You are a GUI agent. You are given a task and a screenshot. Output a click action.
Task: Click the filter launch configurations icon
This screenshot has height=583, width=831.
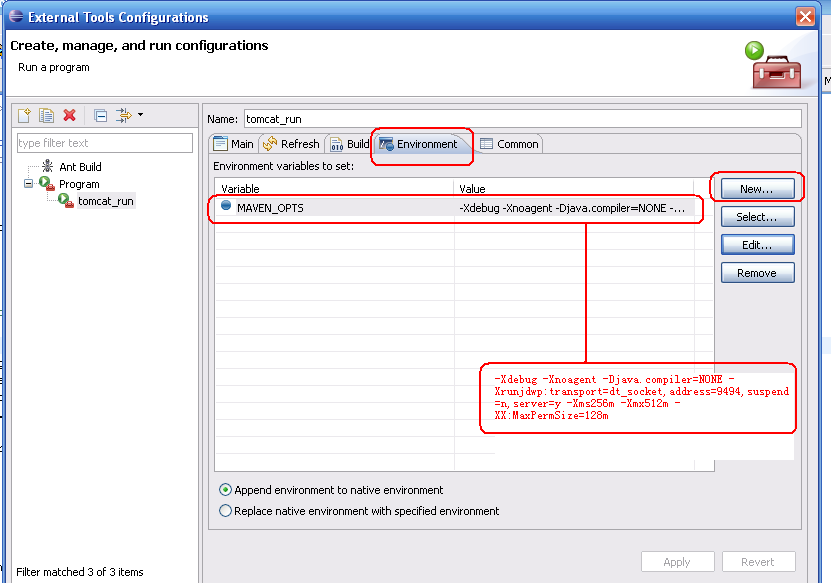(124, 116)
